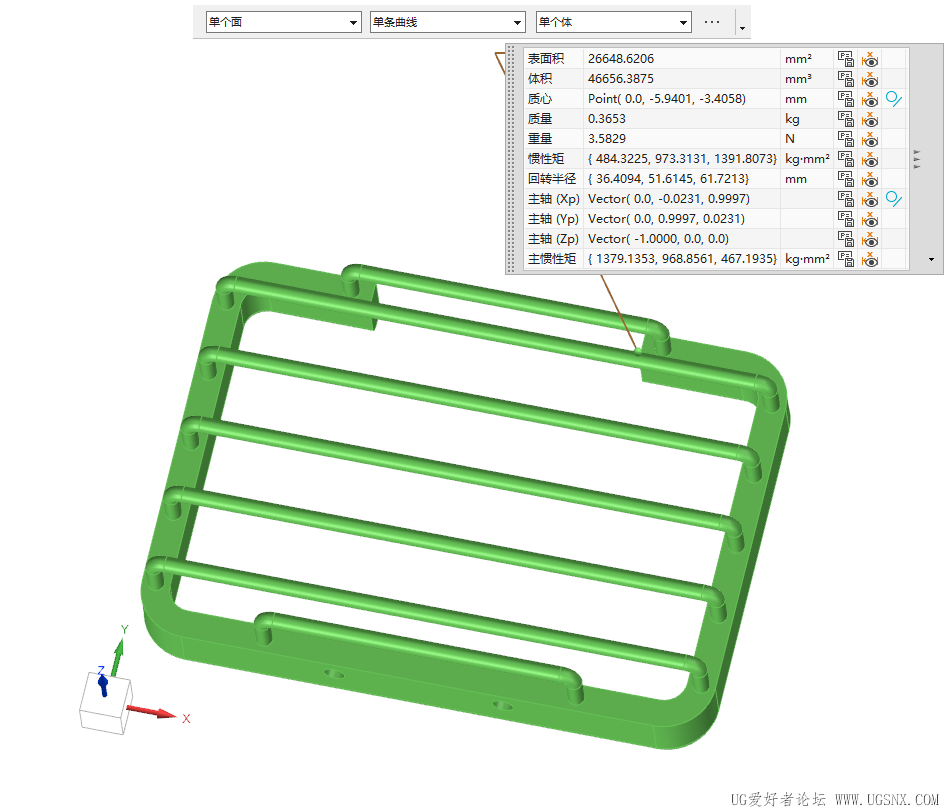Click the triple-arrow expander on panel side
This screenshot has width=944, height=812.
point(917,159)
